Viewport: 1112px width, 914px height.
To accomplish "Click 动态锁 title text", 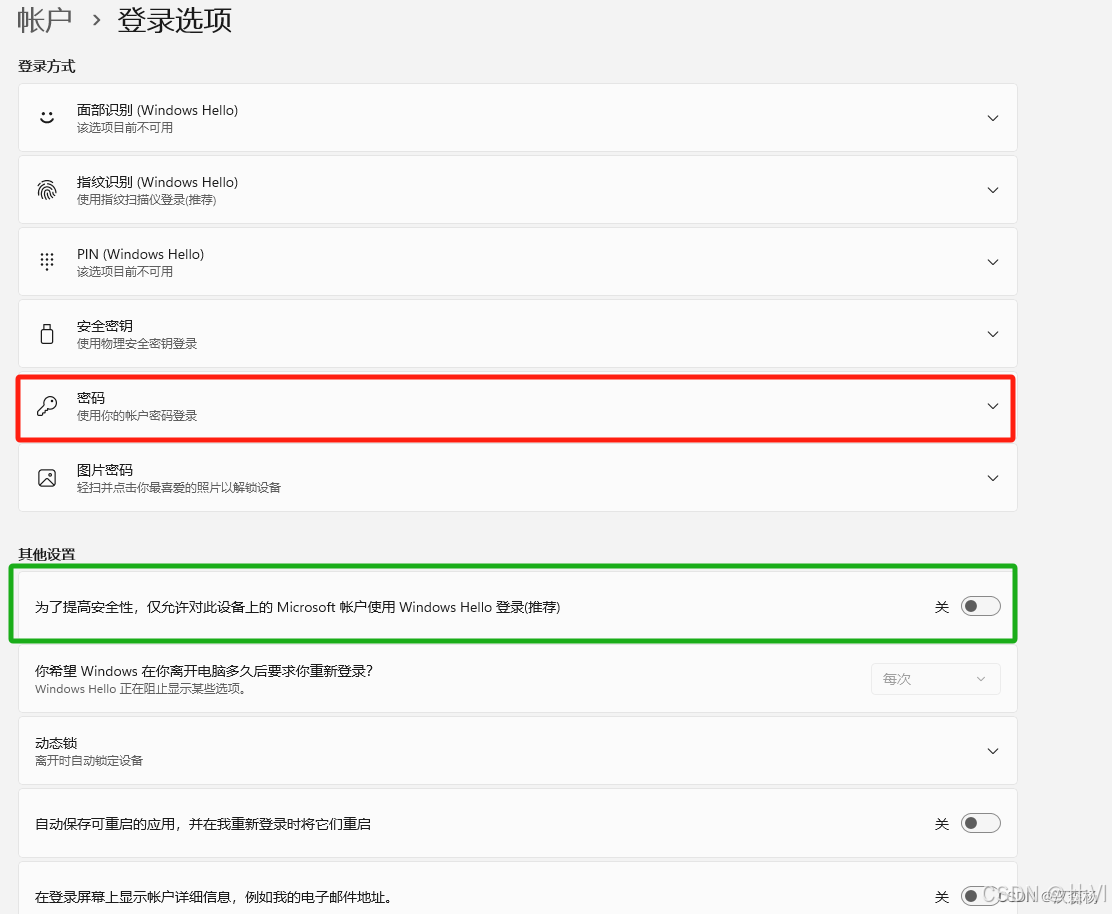I will (56, 743).
